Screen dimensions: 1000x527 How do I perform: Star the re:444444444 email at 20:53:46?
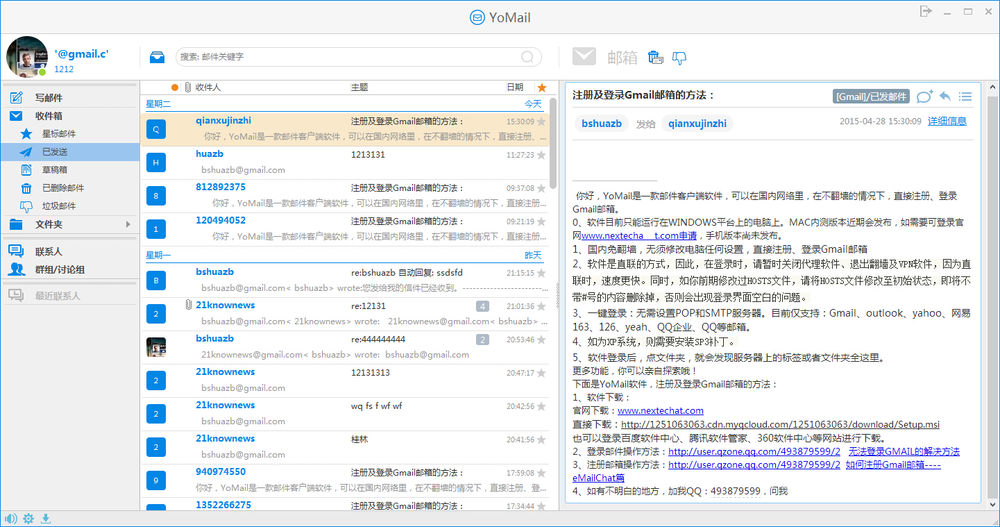coord(541,339)
